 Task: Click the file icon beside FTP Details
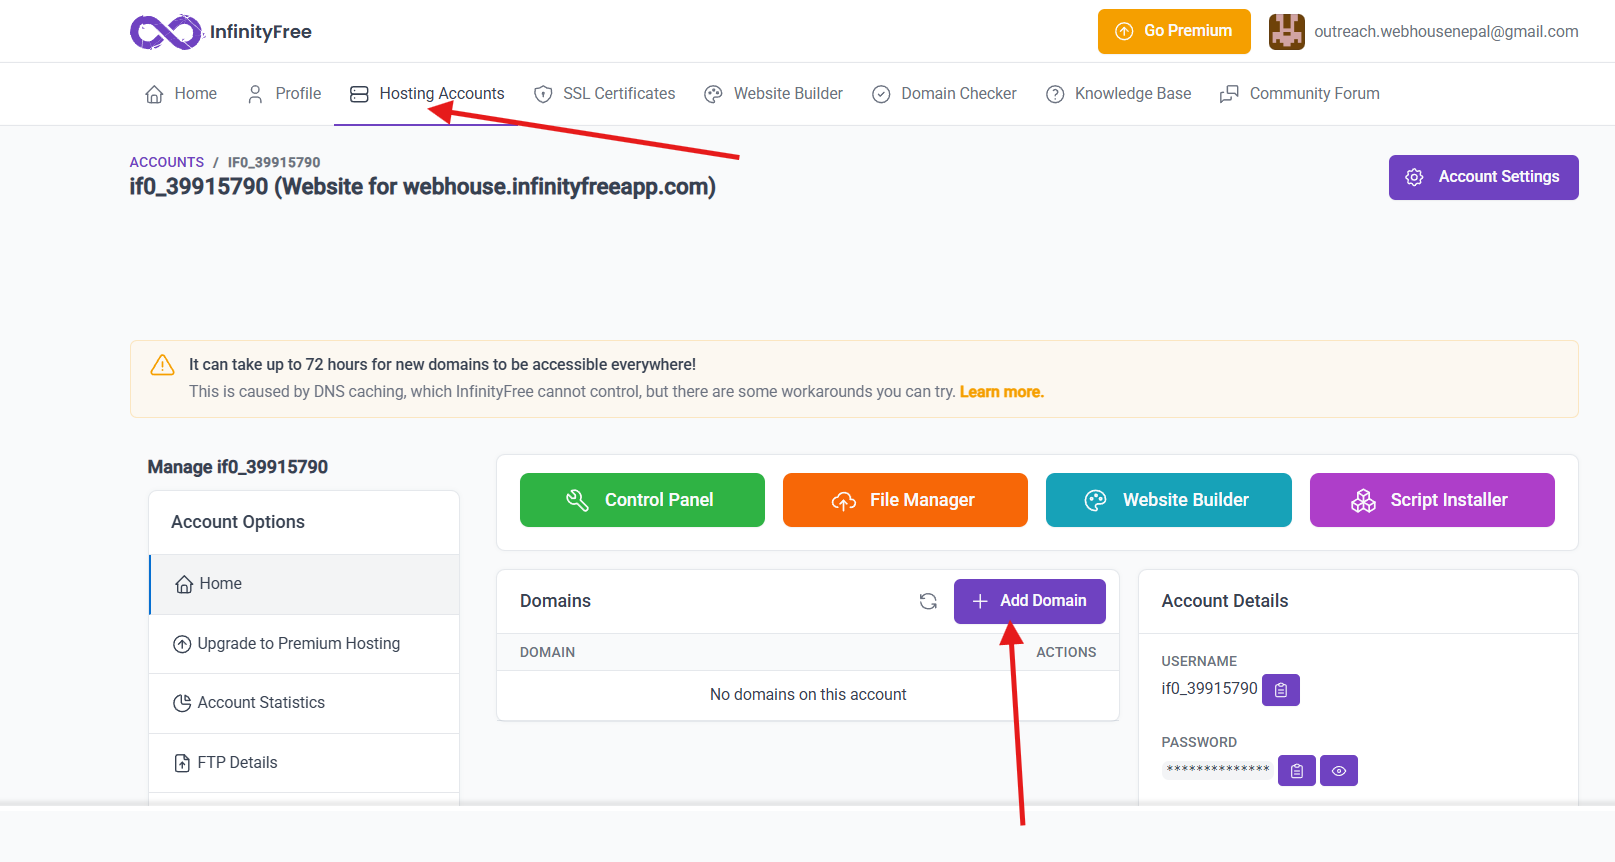182,763
